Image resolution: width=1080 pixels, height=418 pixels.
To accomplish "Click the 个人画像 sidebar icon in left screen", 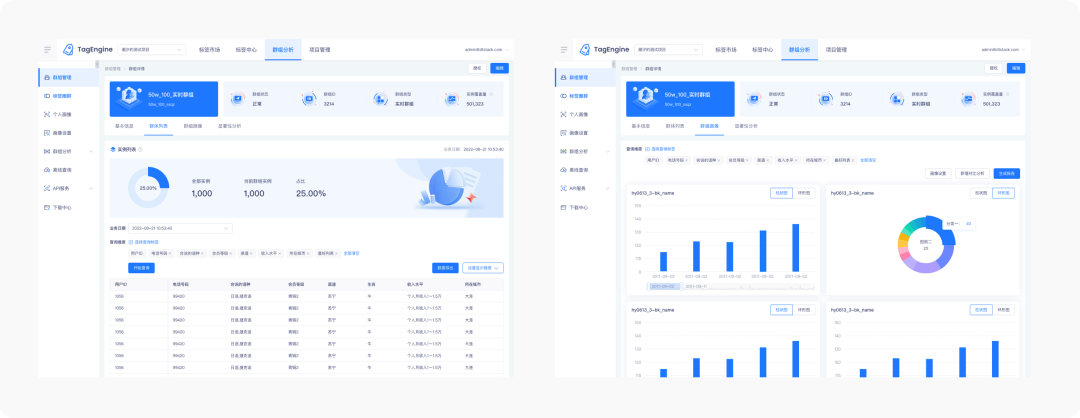I will pyautogui.click(x=46, y=114).
